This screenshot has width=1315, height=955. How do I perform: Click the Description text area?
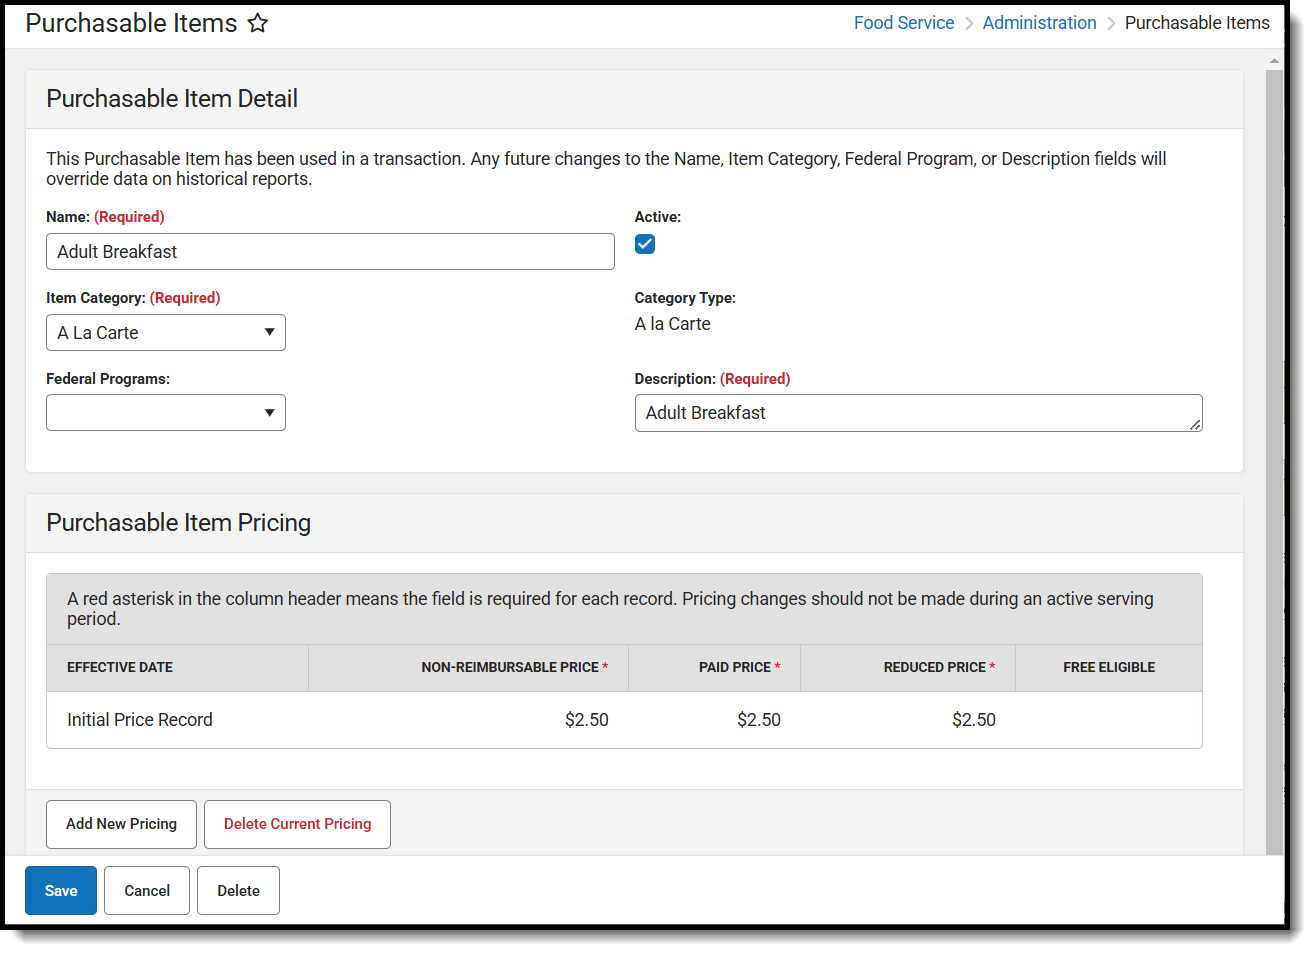pos(918,413)
